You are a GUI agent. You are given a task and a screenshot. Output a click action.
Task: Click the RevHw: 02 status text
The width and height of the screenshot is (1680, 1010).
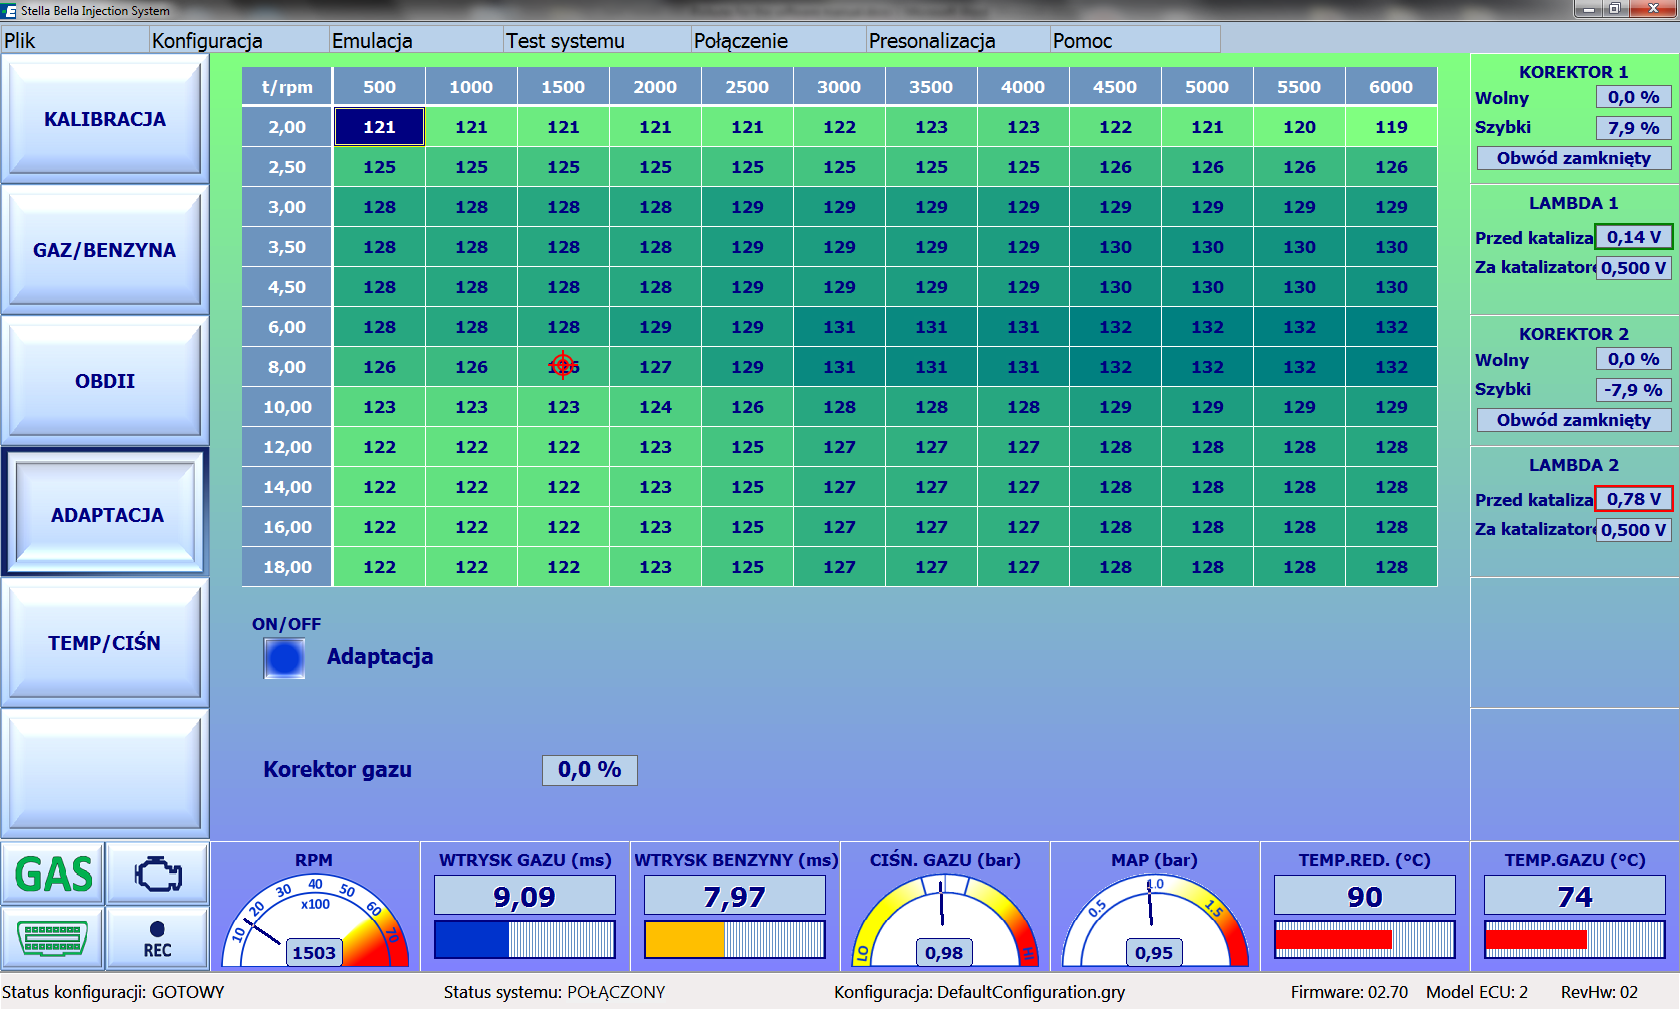coord(1599,992)
